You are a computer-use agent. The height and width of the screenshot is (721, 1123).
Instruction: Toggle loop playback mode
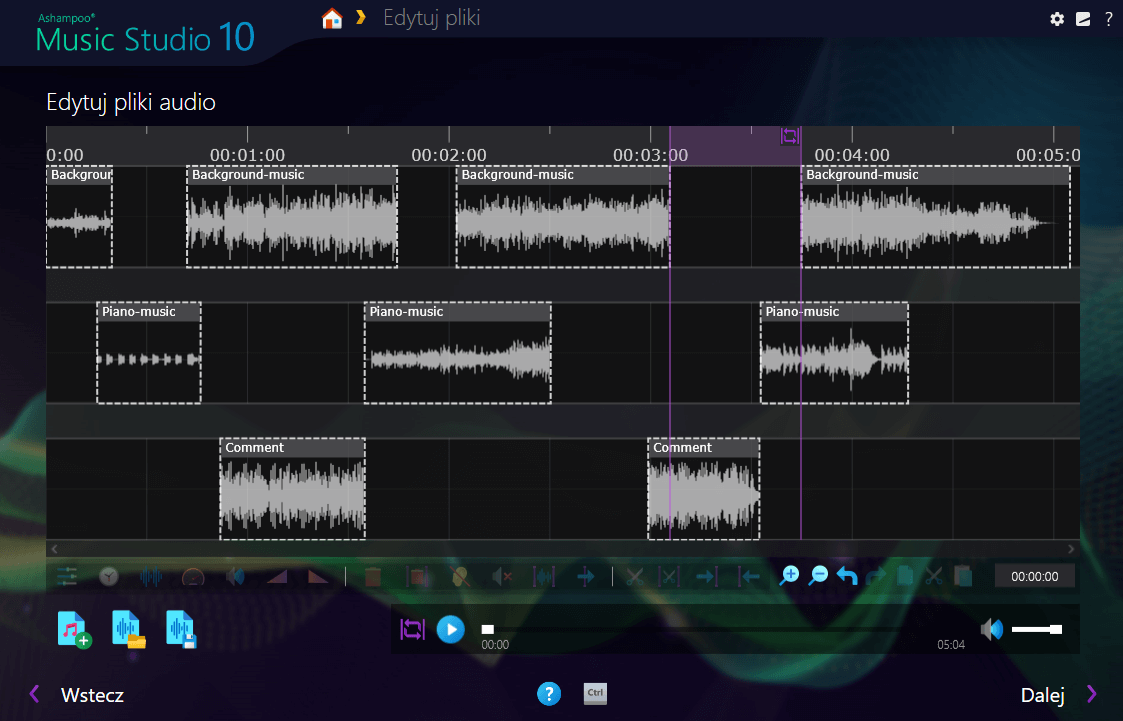(x=413, y=629)
